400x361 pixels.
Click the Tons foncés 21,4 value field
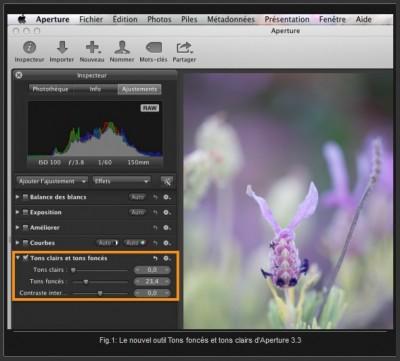coord(152,282)
